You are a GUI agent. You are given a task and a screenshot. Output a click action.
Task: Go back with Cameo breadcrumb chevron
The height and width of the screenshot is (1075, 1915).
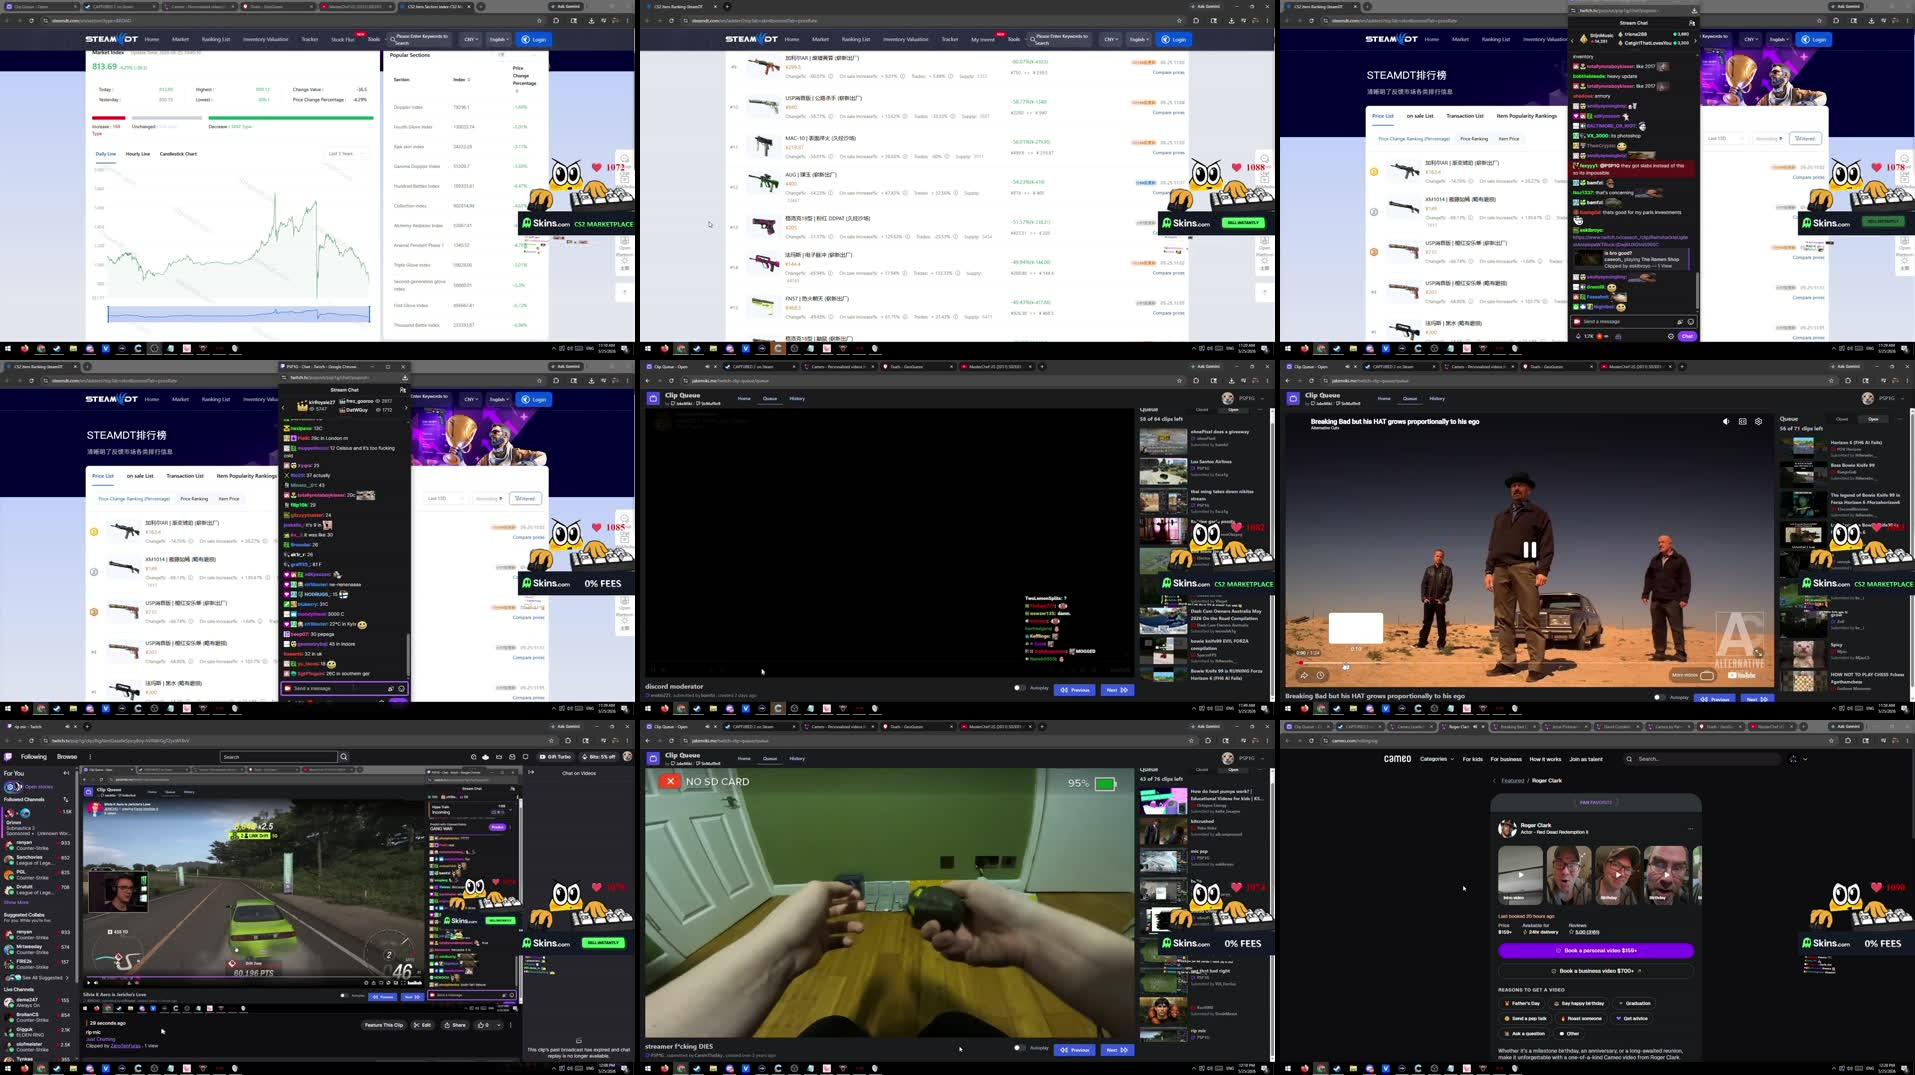coord(1494,781)
